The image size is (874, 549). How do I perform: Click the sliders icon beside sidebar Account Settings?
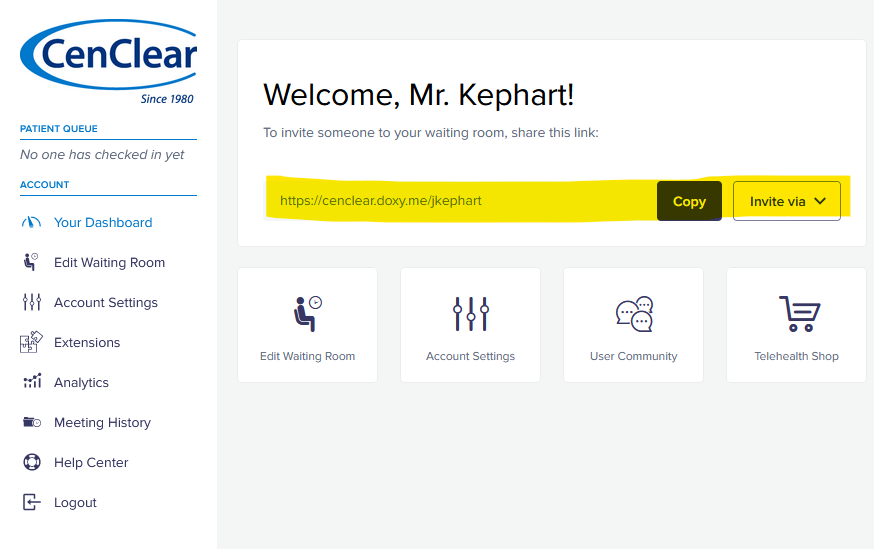coord(32,302)
